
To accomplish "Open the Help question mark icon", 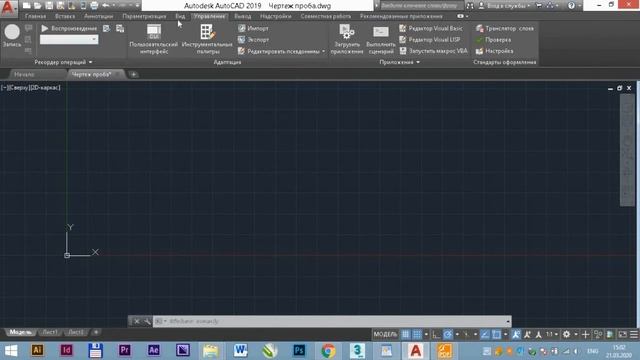I will (571, 6).
